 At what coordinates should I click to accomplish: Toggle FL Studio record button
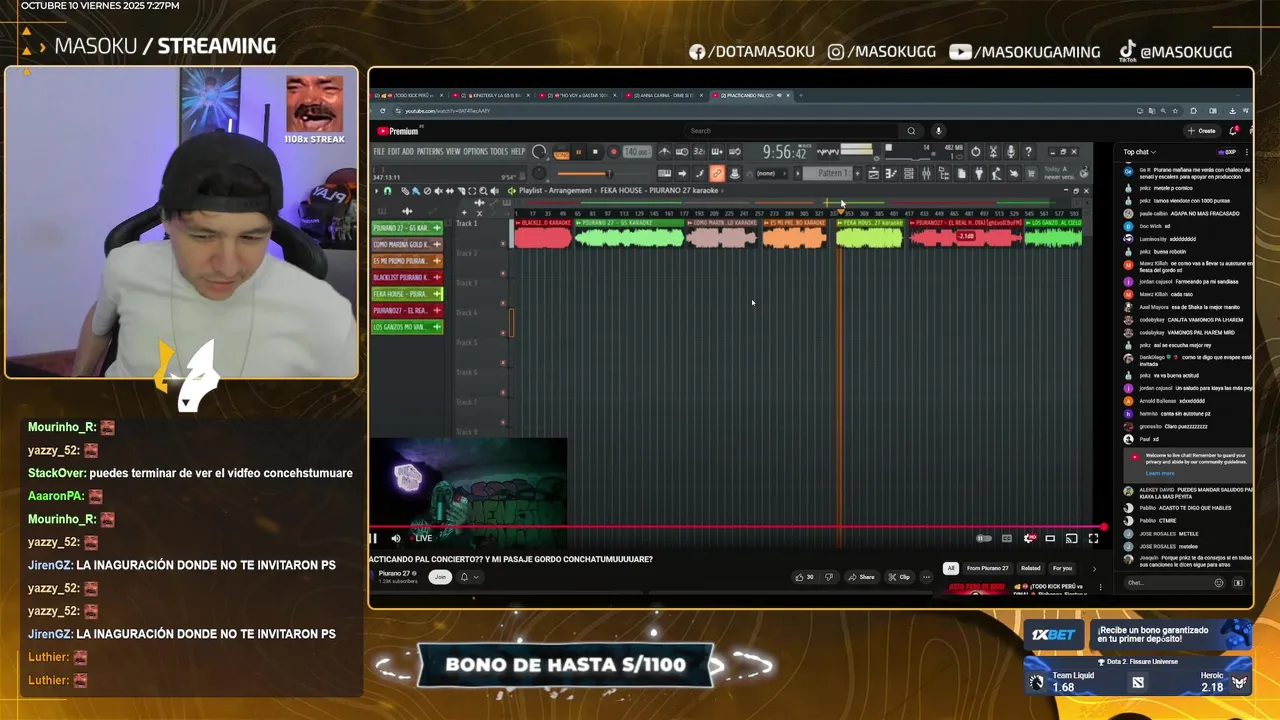pyautogui.click(x=614, y=152)
